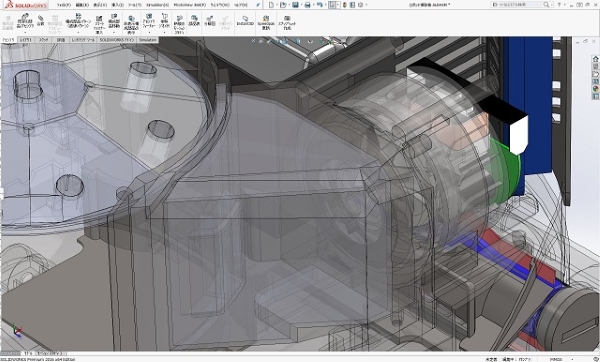Click Insert Components (existing part/assembly) icon
Image resolution: width=600 pixels, height=362 pixels.
point(25,17)
